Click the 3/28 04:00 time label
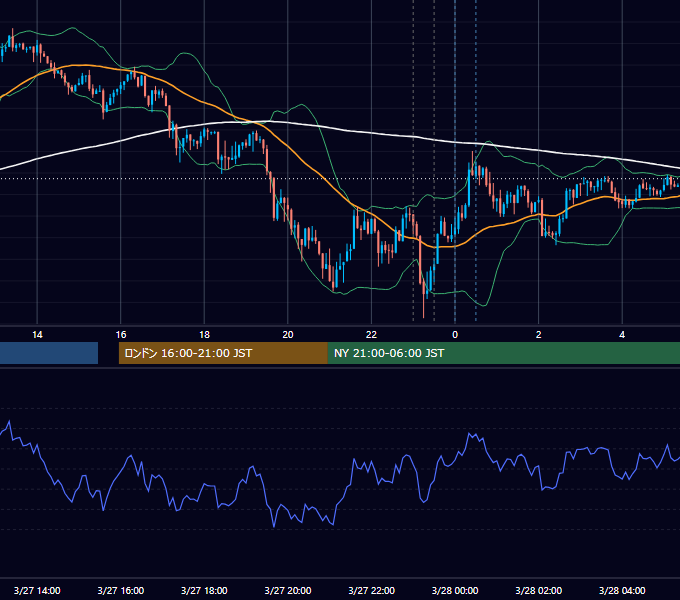Screen dimensions: 680x600 [x=622, y=590]
